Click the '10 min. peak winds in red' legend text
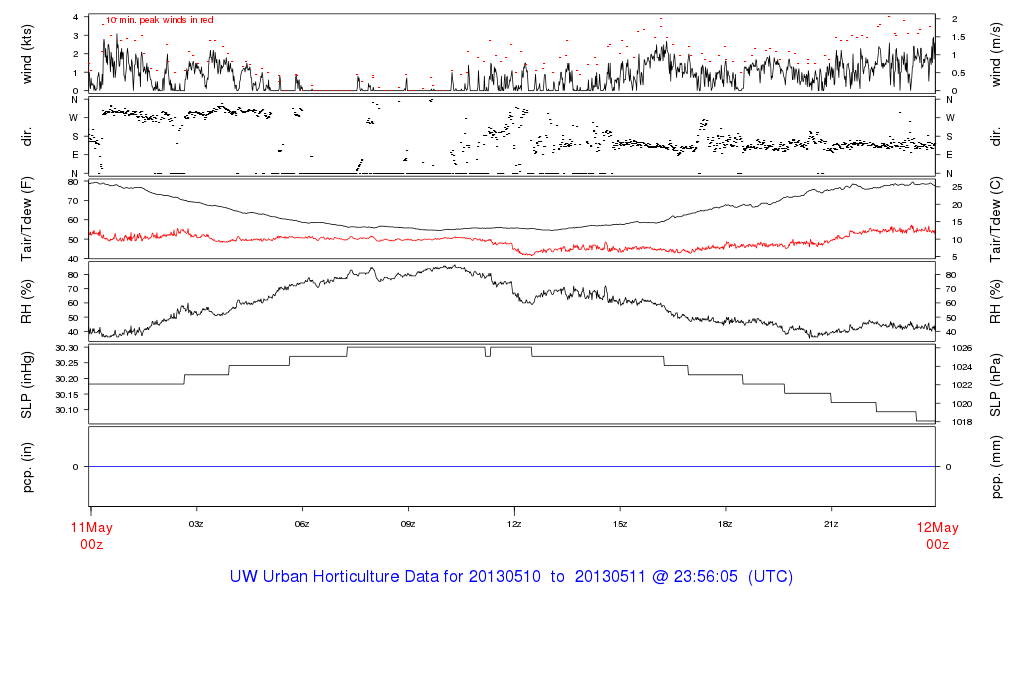The height and width of the screenshot is (700, 1024). coord(160,20)
